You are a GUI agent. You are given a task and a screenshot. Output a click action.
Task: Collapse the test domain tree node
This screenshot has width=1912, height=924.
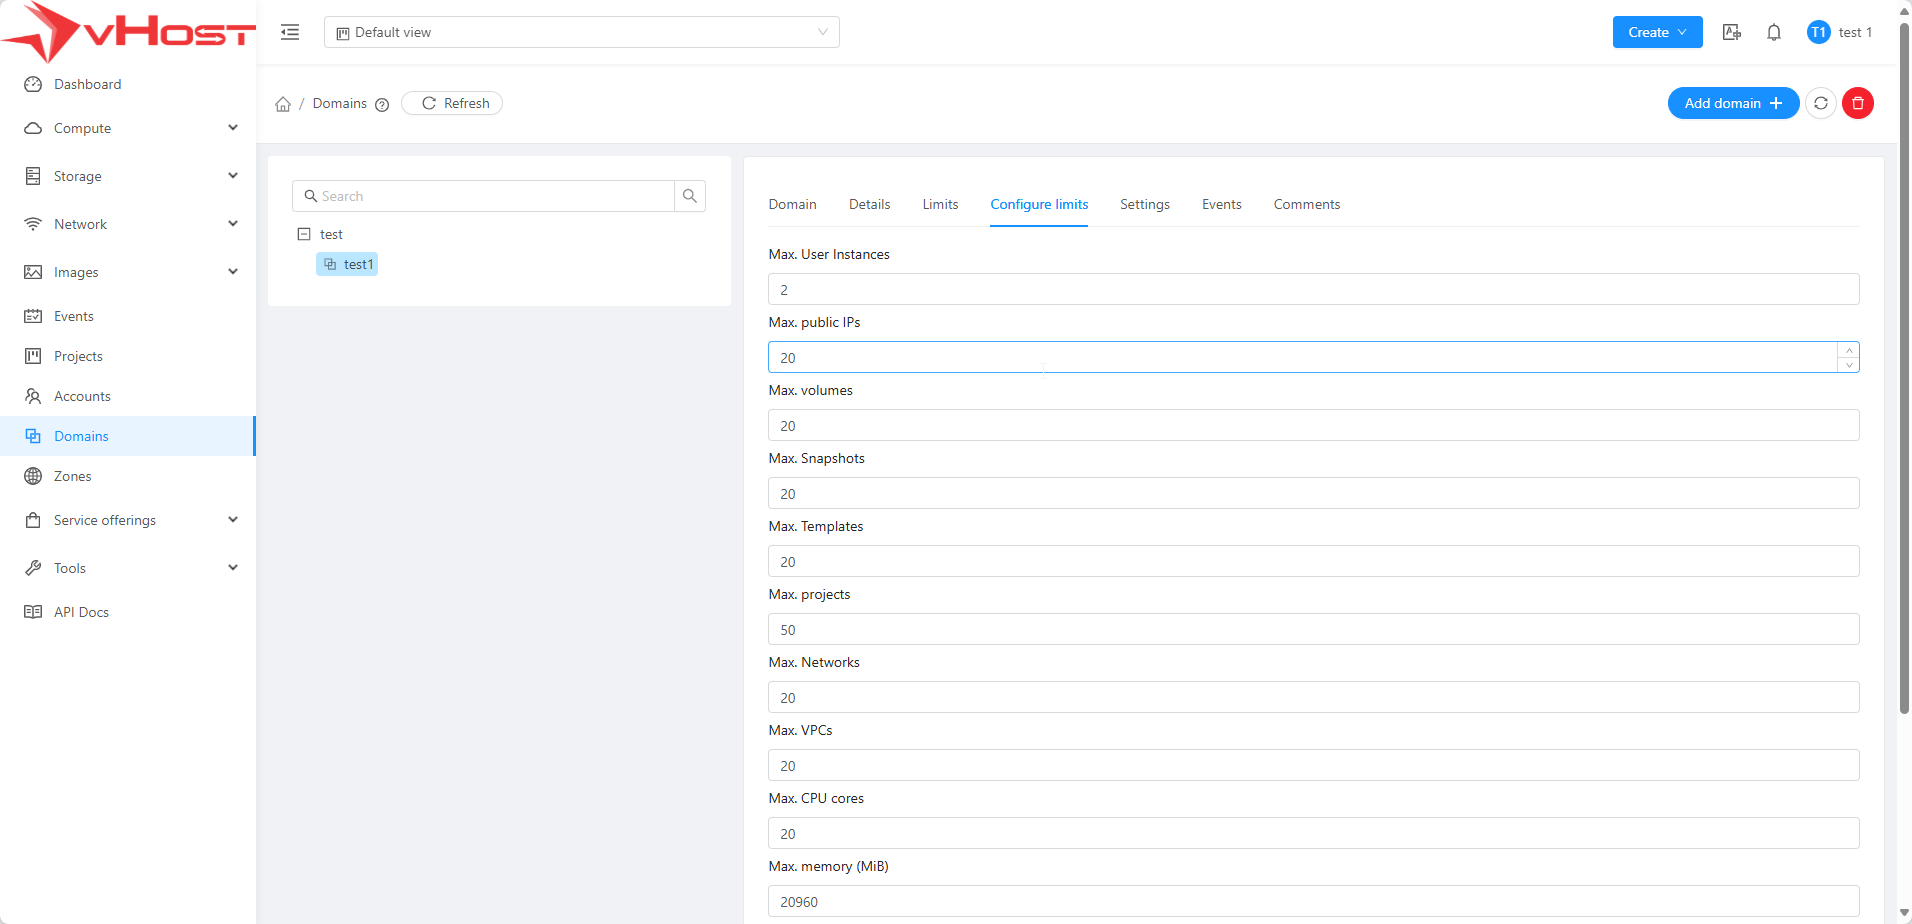pyautogui.click(x=304, y=234)
